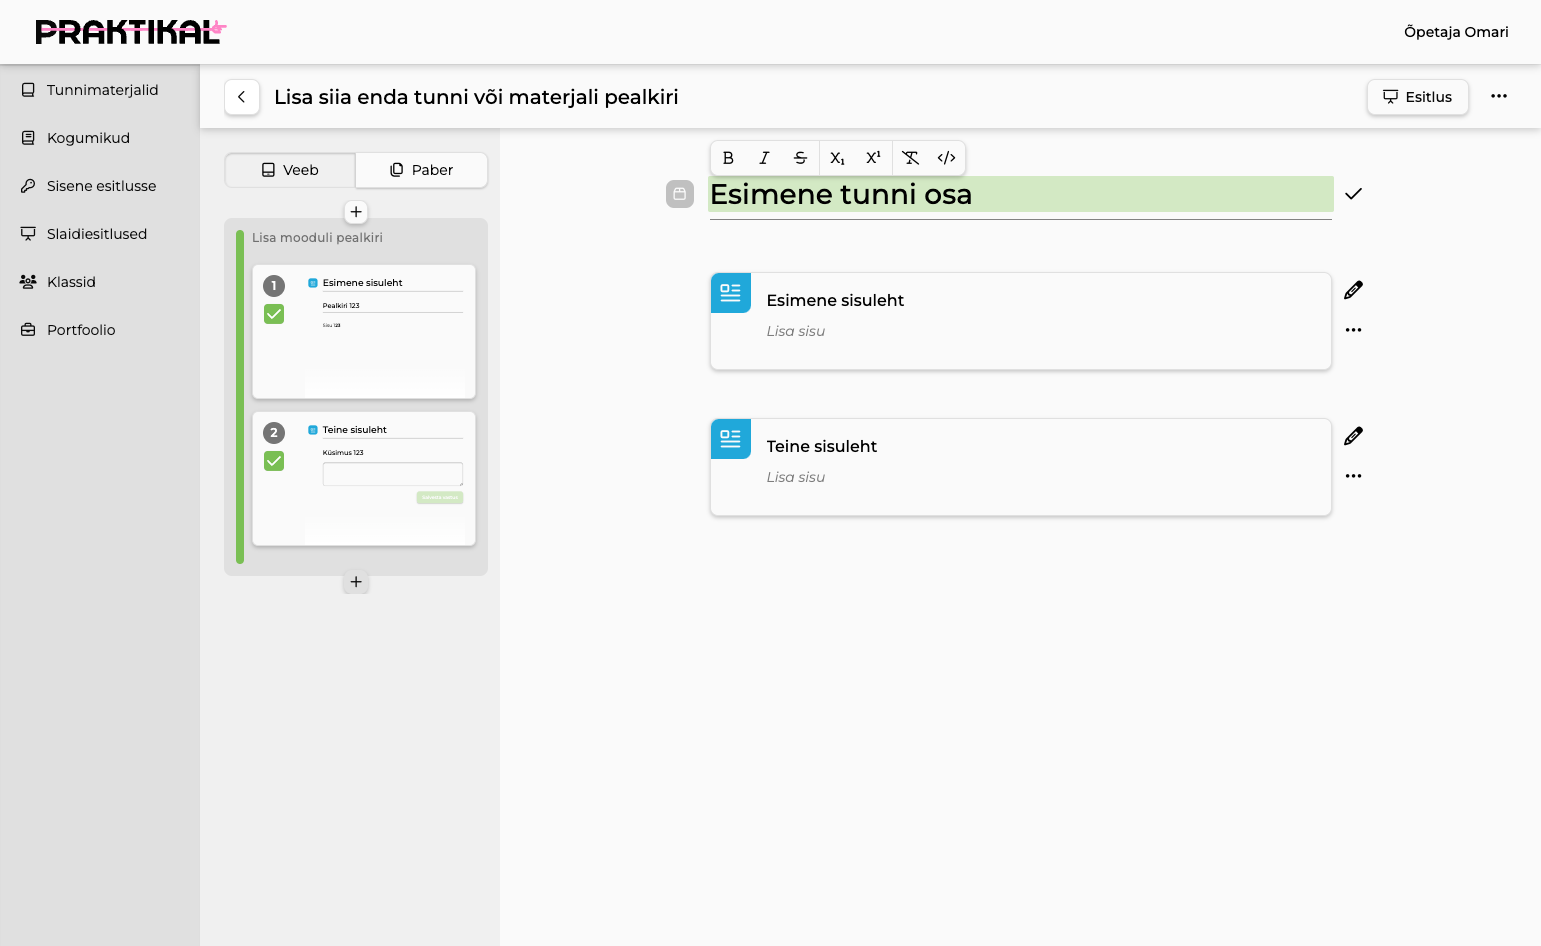
Task: Add module above with plus button
Action: pyautogui.click(x=356, y=212)
